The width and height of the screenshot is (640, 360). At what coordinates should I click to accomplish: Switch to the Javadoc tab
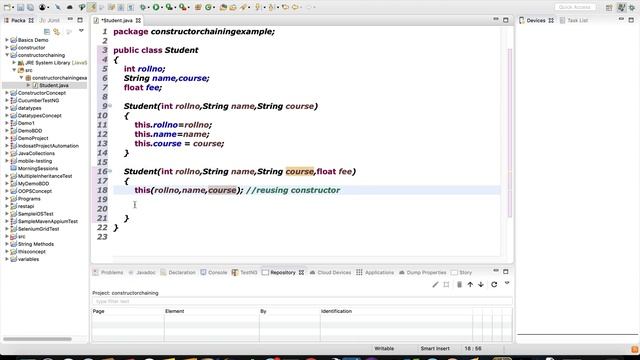tap(142, 272)
